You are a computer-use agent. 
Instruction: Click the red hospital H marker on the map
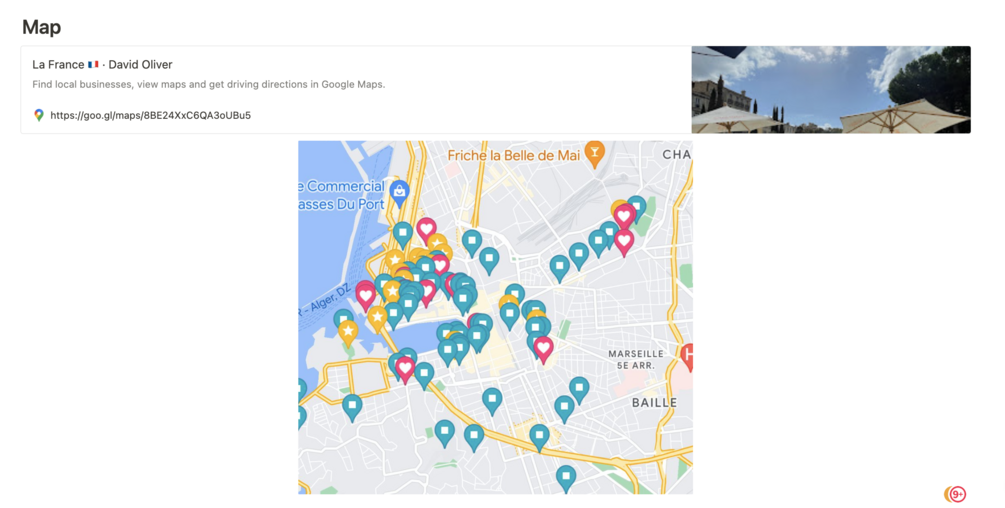pos(687,355)
